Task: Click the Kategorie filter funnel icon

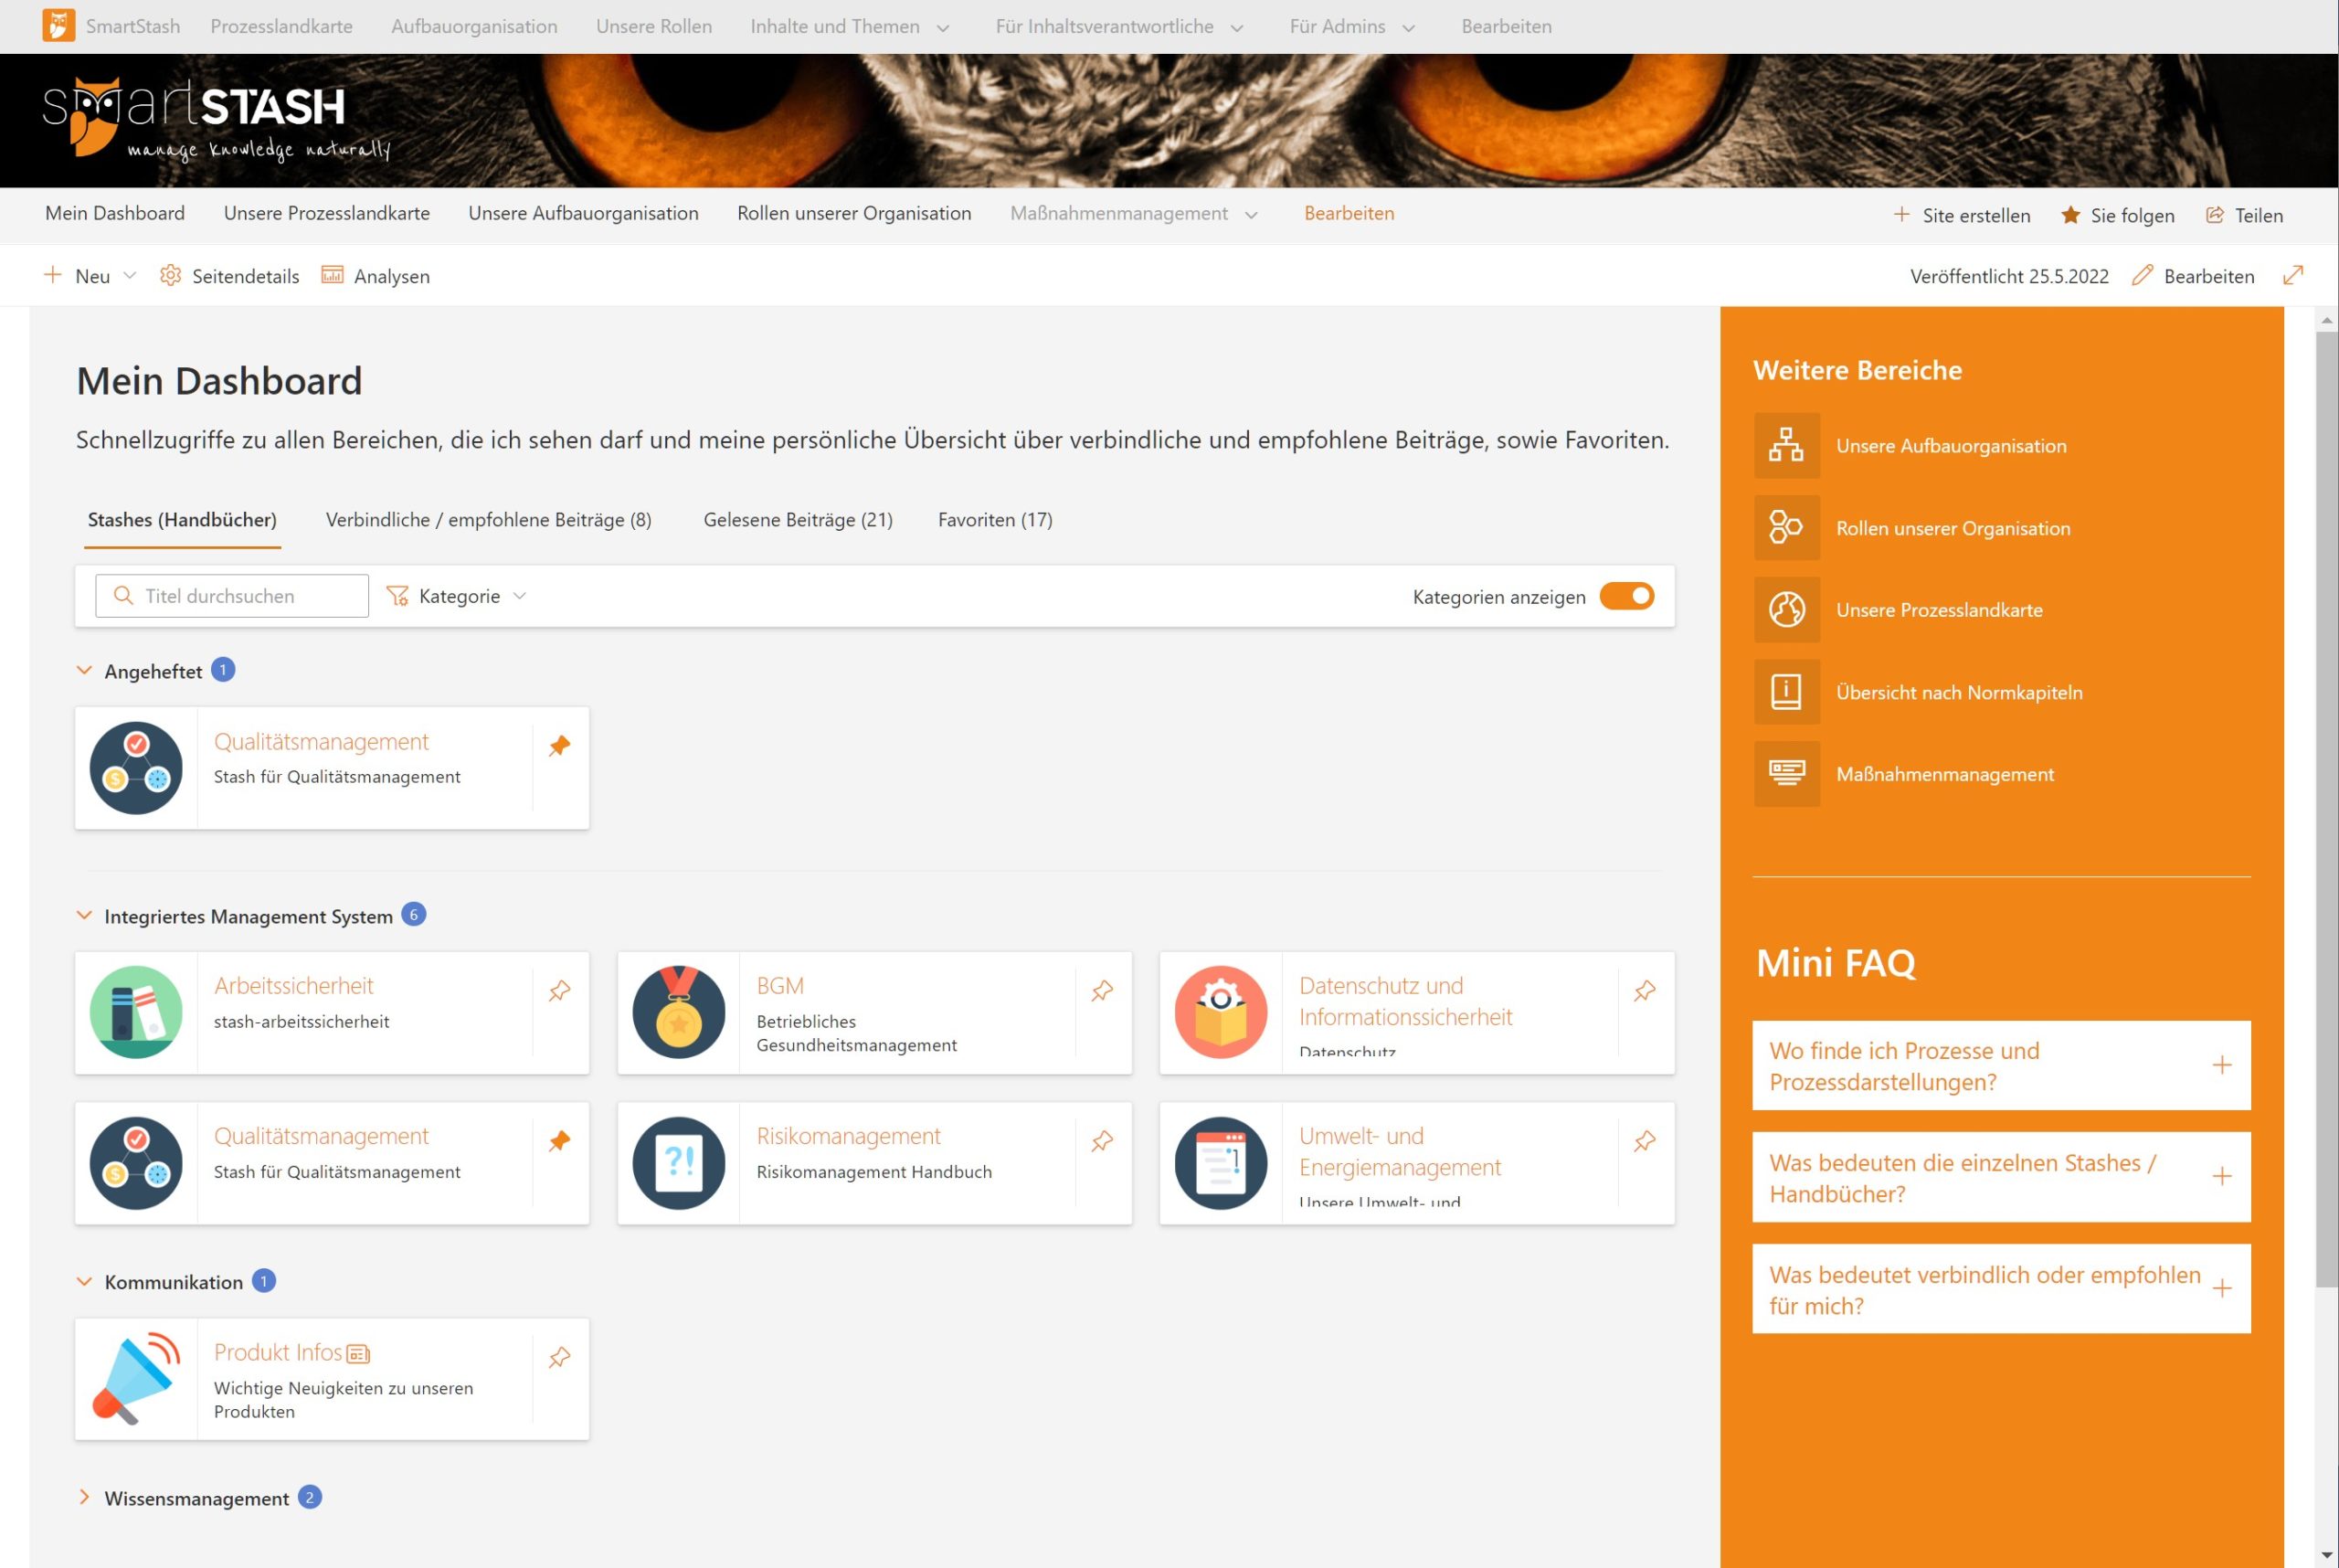Action: [x=397, y=595]
